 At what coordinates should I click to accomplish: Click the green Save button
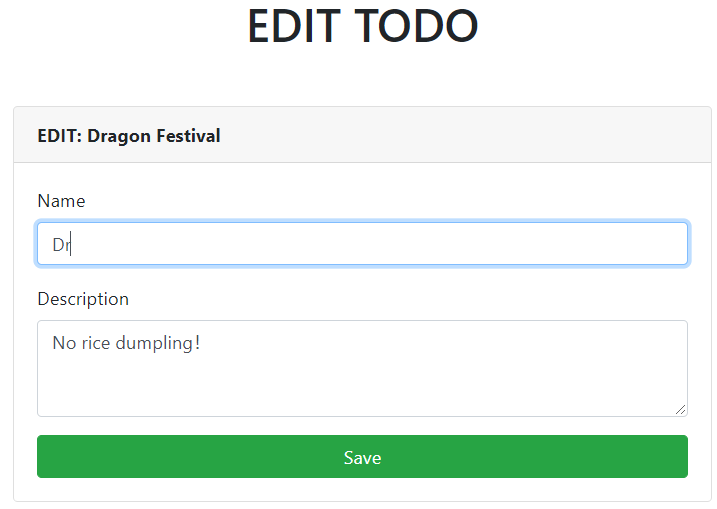(362, 457)
